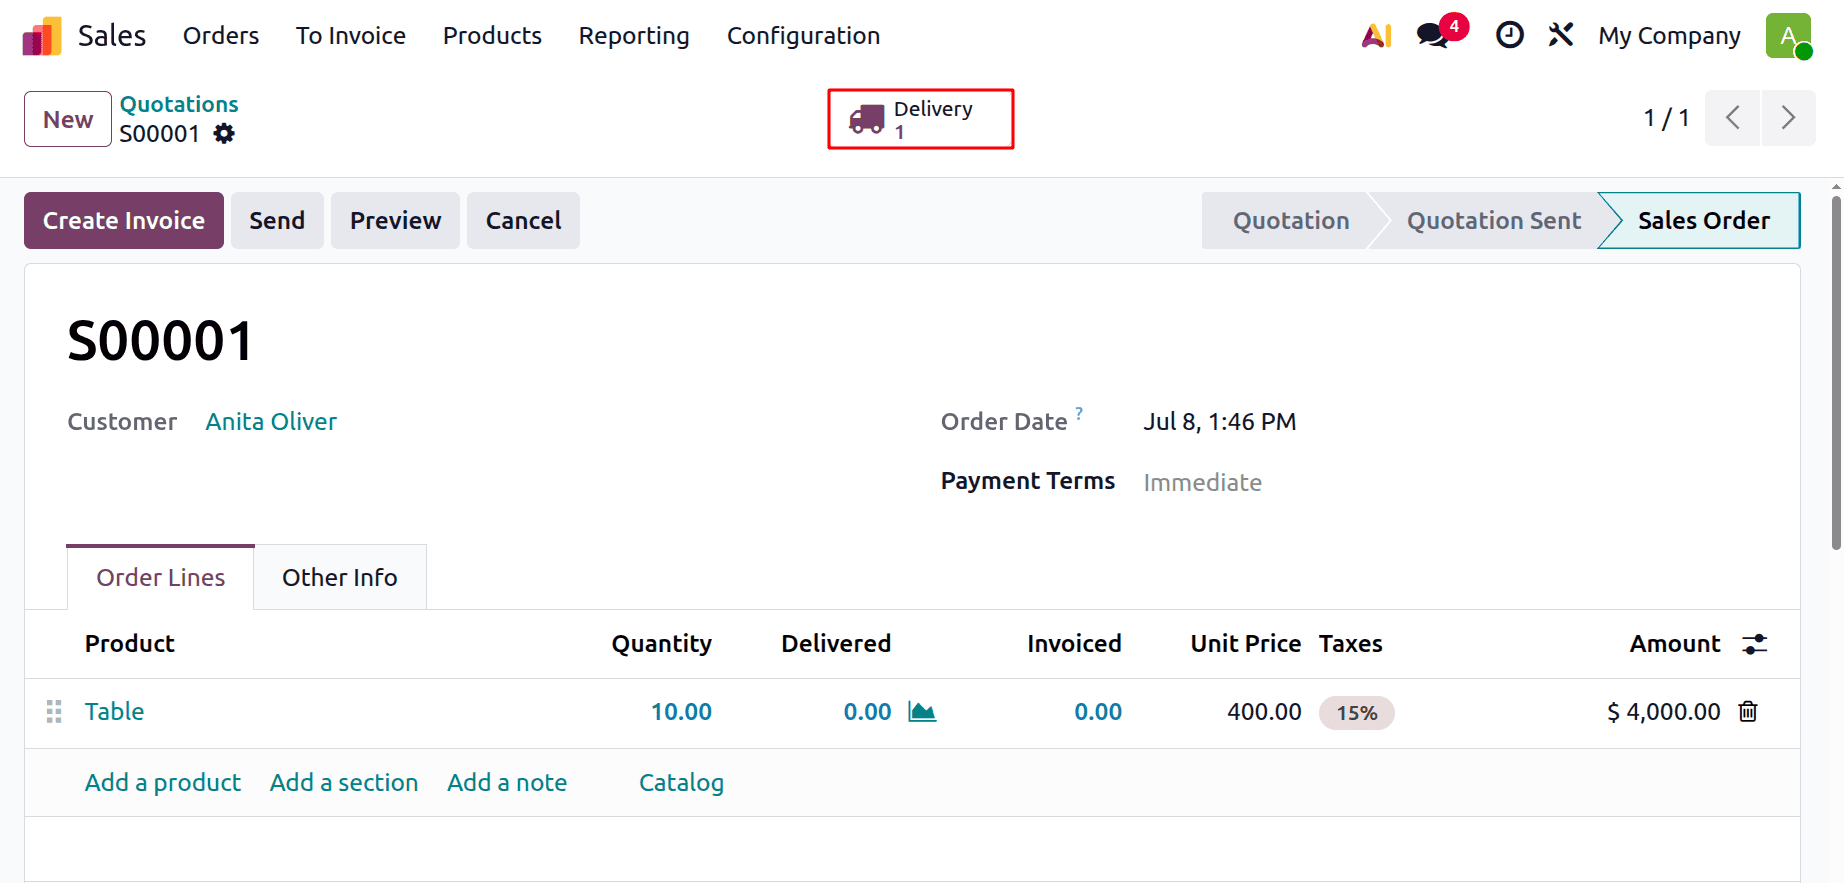The height and width of the screenshot is (883, 1844).
Task: Click the Product column header
Action: (130, 644)
